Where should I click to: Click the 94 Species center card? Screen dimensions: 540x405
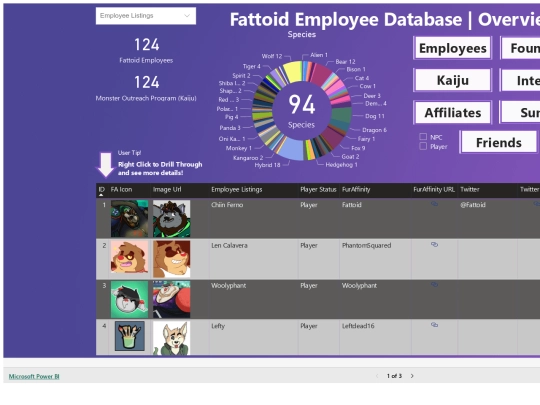click(302, 111)
